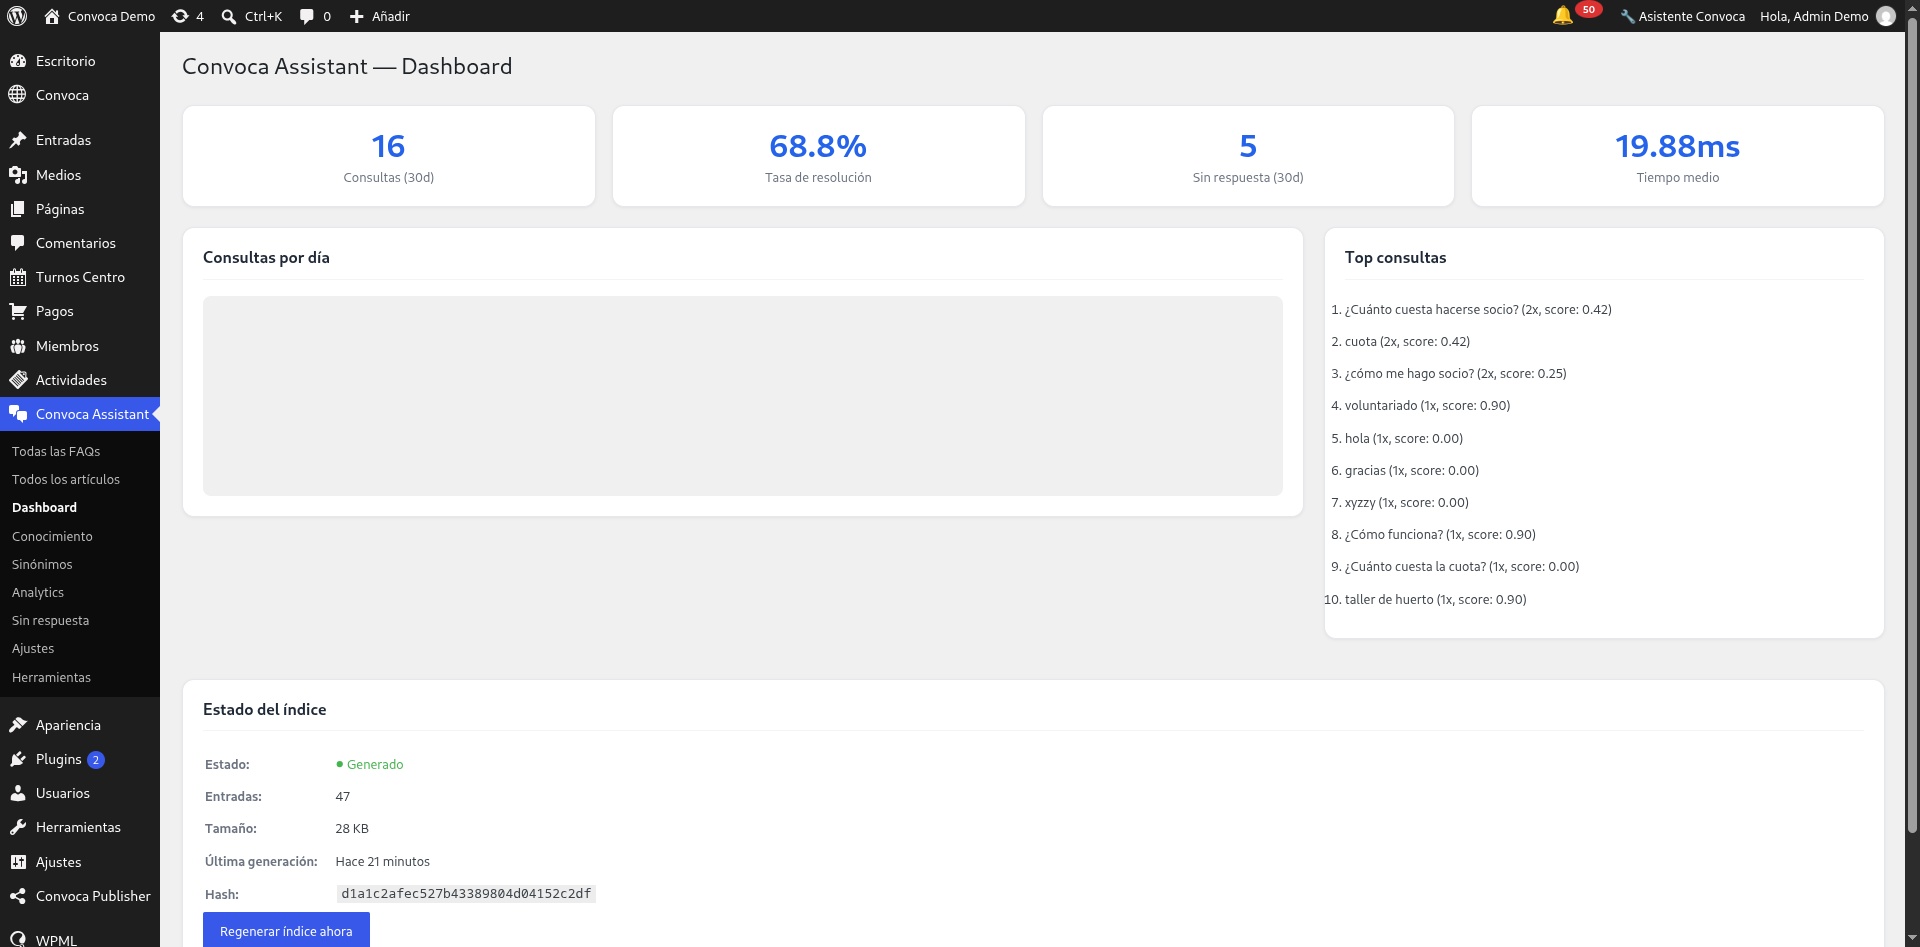Image resolution: width=1920 pixels, height=947 pixels.
Task: Click the 19.88ms Tiempo medio card
Action: coord(1677,156)
